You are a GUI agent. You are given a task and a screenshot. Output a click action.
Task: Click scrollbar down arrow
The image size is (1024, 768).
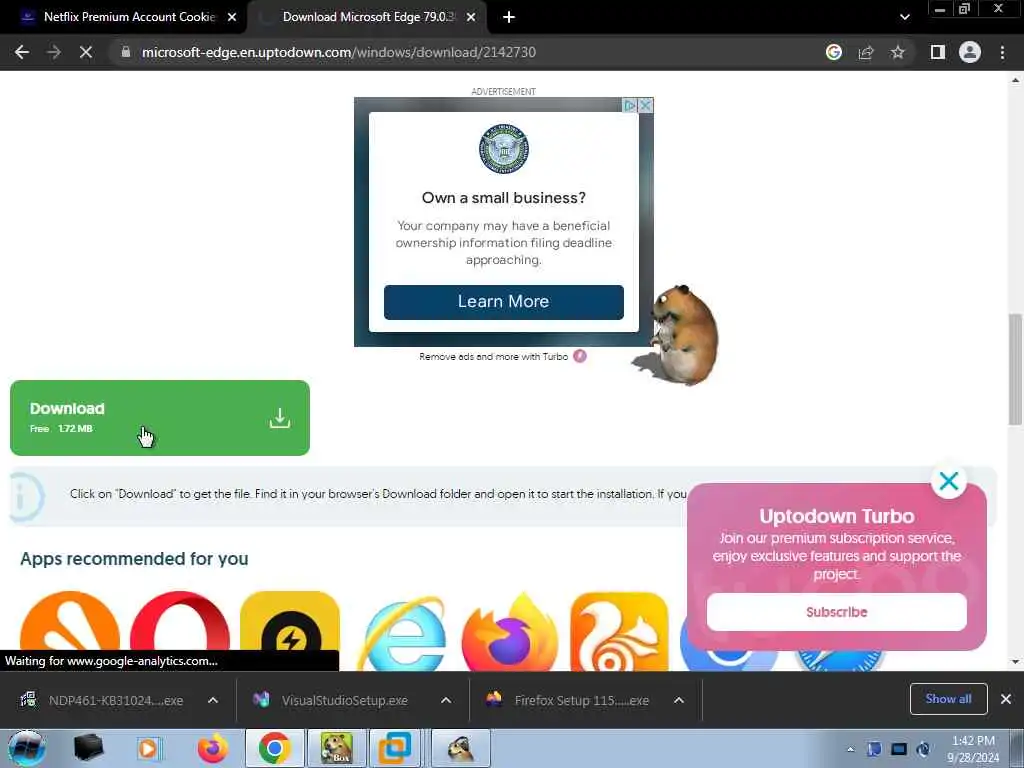coord(1015,662)
